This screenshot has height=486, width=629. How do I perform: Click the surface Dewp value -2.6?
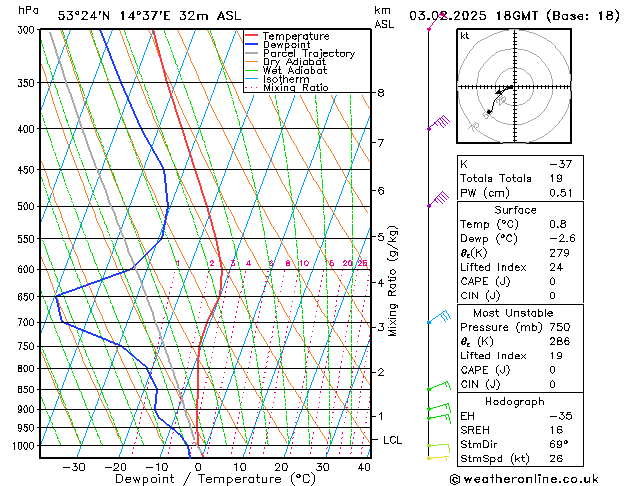(x=562, y=239)
